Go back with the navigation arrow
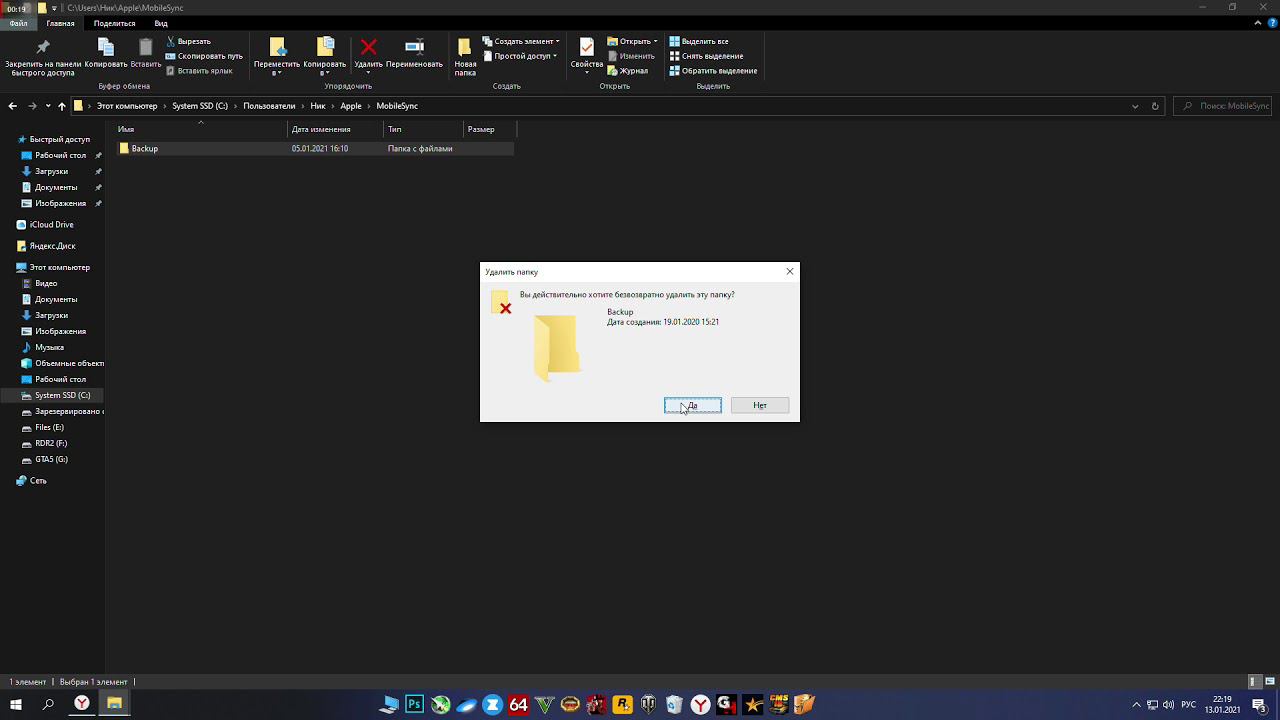 coord(12,106)
